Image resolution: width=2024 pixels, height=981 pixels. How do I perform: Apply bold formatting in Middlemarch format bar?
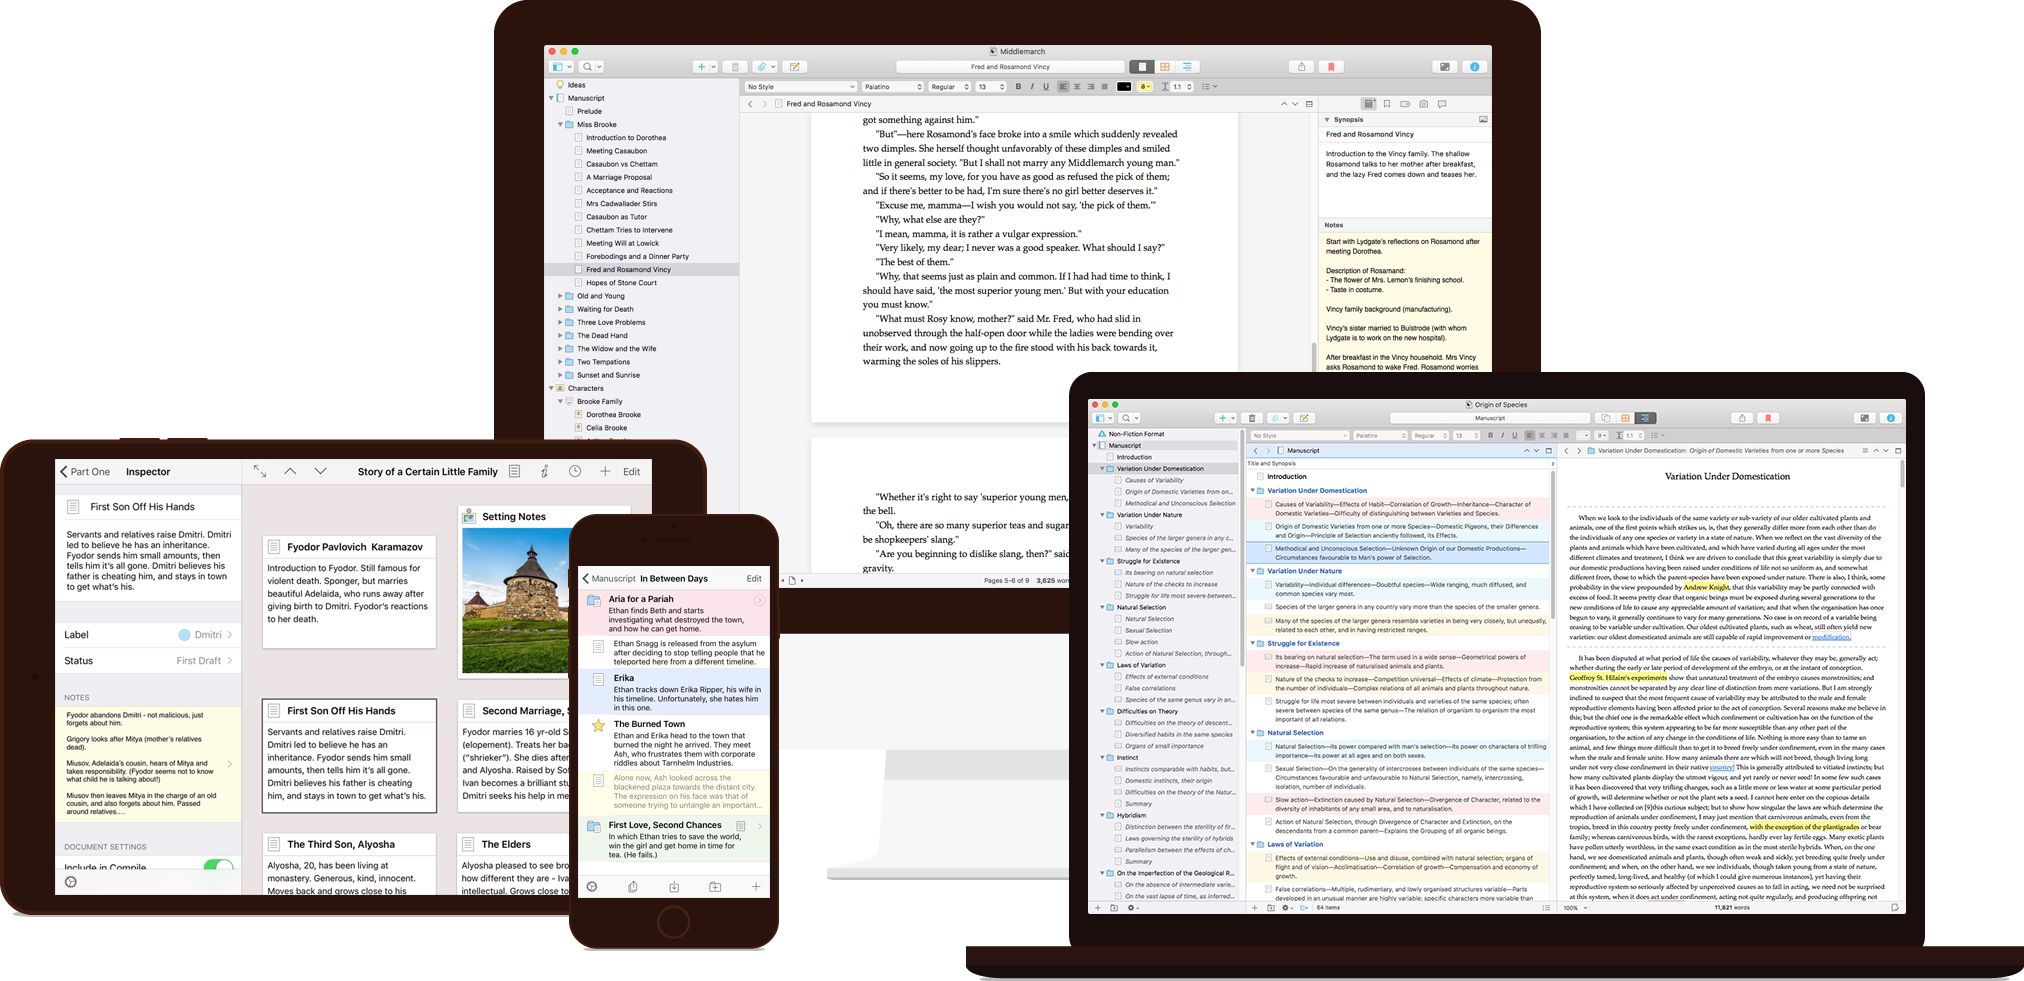click(1018, 87)
